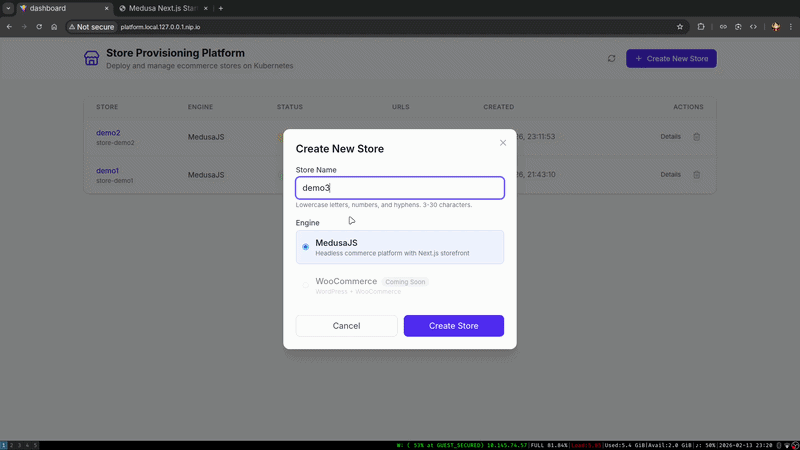Click the refresh stores icon
Screen dimensions: 800x450
click(x=611, y=59)
